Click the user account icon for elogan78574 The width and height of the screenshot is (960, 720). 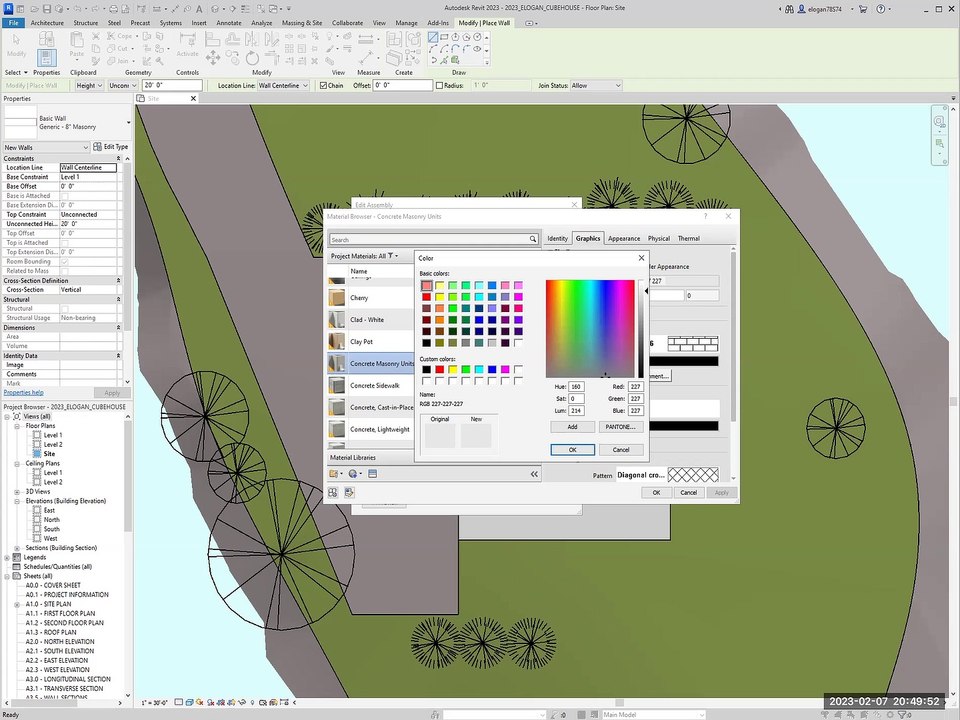801,9
